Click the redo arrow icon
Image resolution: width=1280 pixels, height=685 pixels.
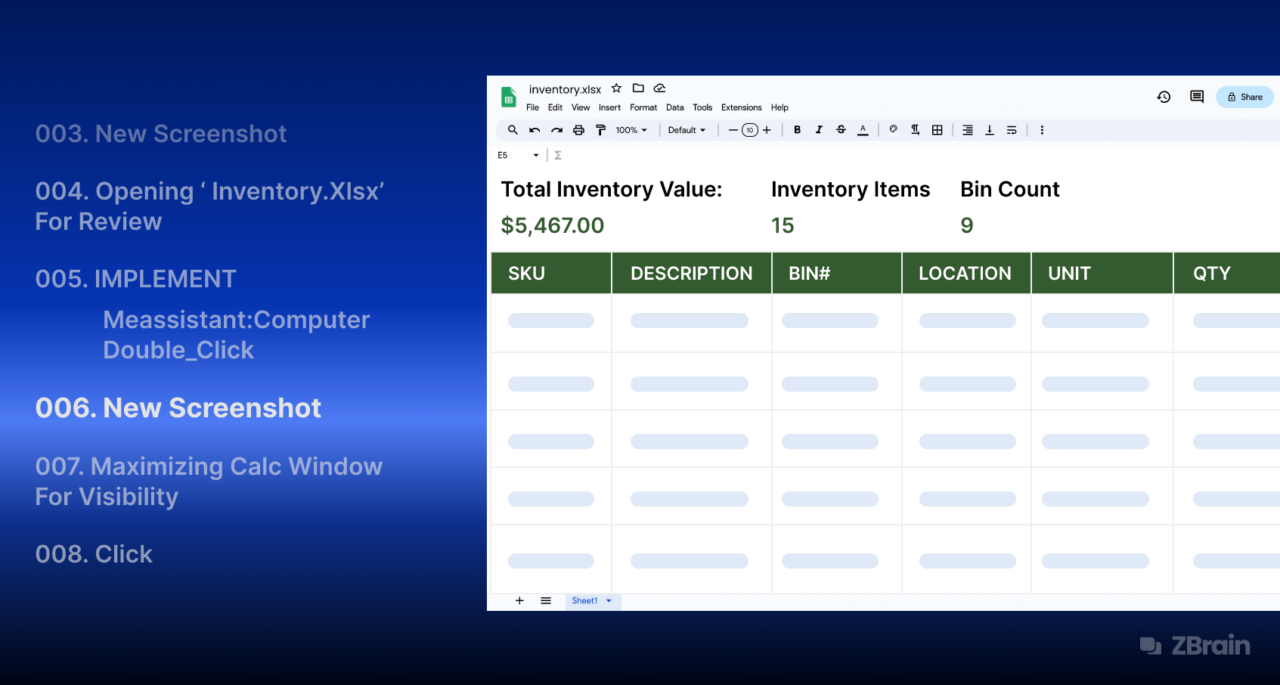click(x=557, y=130)
